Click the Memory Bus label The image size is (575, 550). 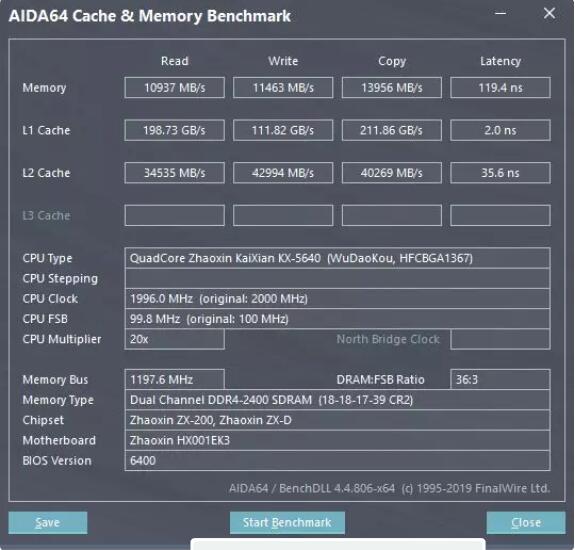55,380
